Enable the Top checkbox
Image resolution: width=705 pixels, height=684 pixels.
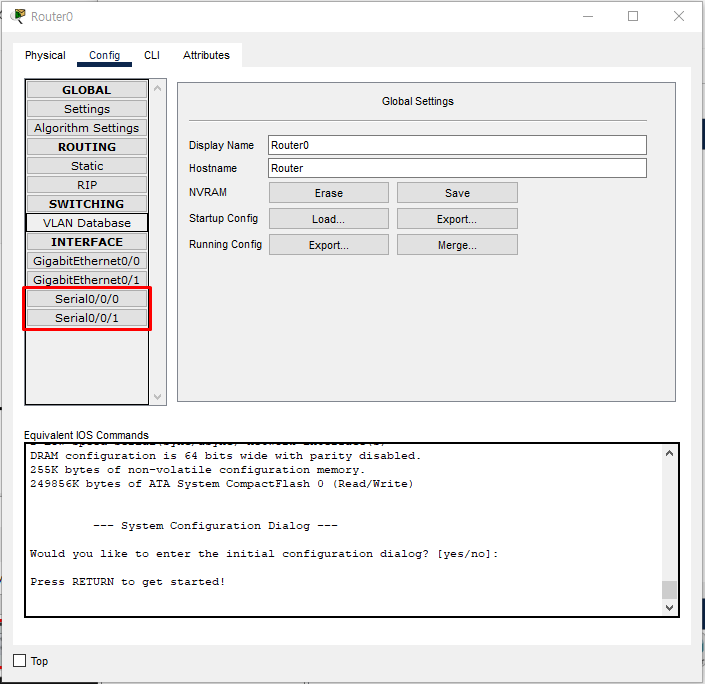click(x=19, y=661)
